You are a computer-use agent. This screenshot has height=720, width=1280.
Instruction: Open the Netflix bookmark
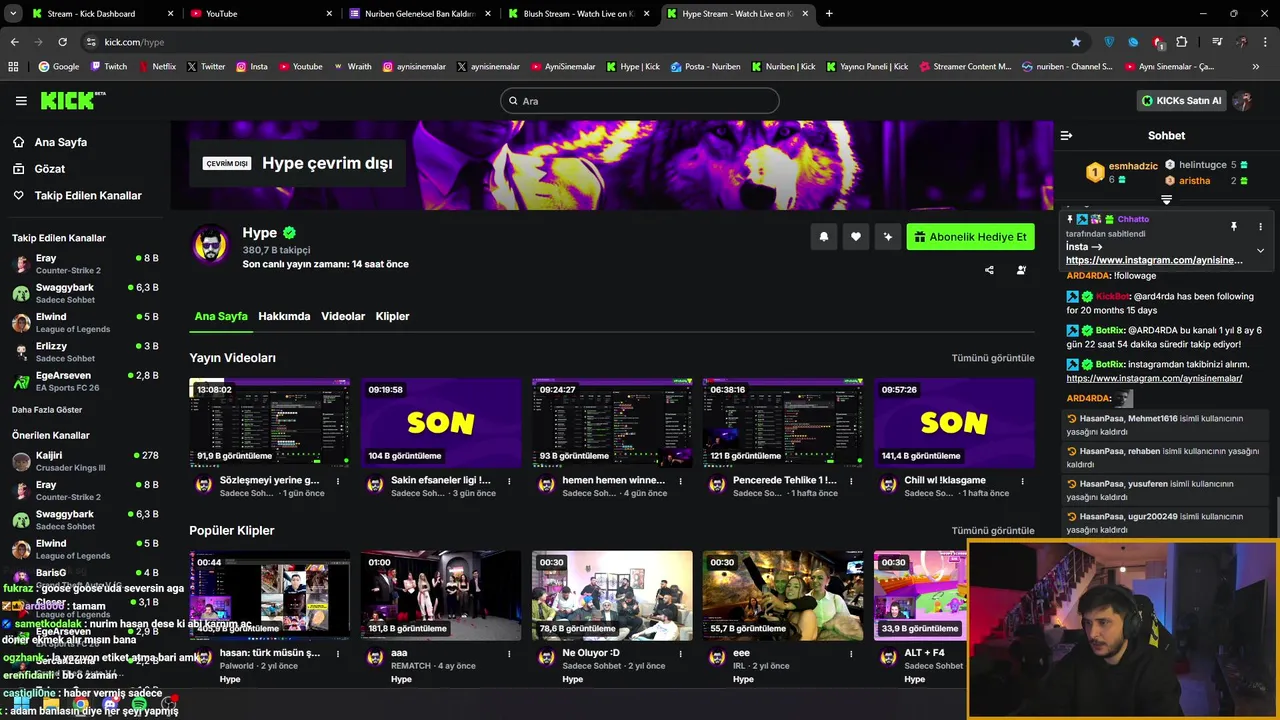[157, 67]
